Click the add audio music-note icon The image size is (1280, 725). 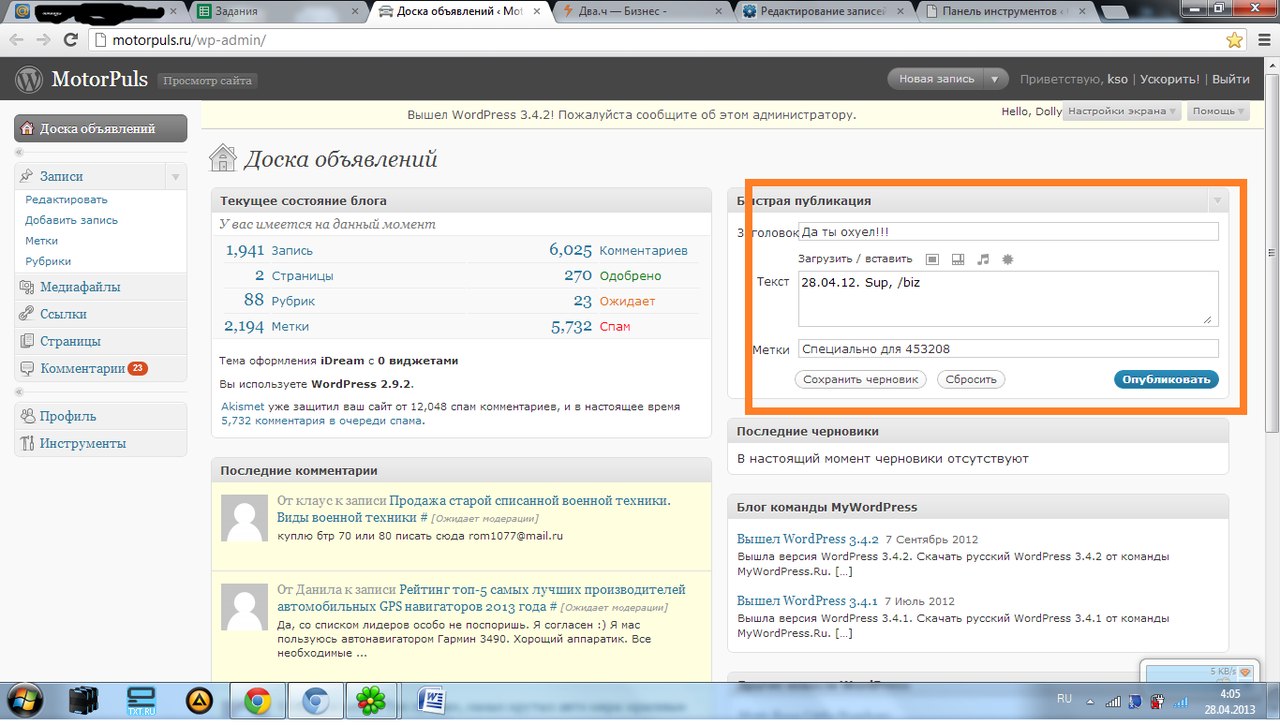coord(983,259)
